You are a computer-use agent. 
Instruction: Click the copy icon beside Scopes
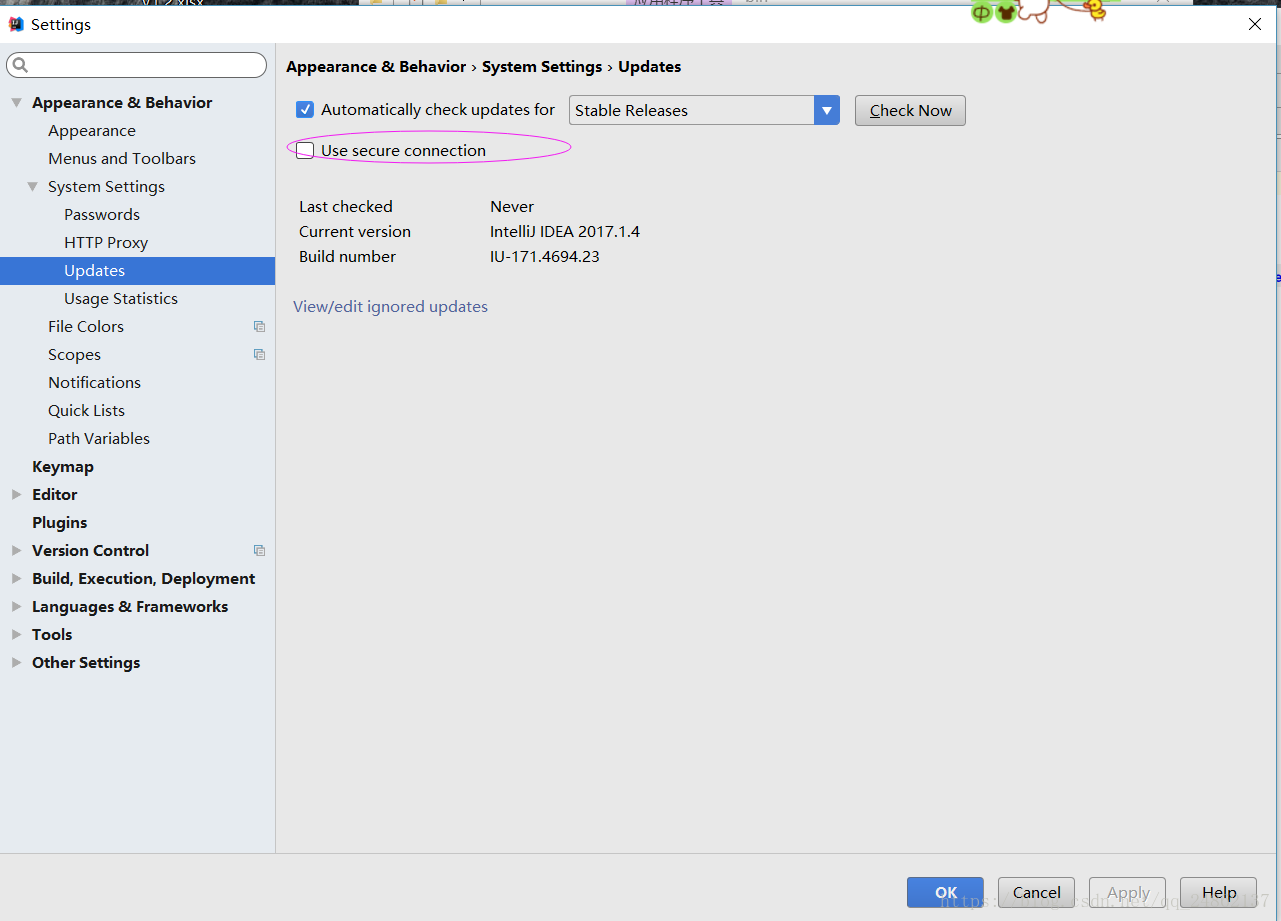(x=259, y=355)
